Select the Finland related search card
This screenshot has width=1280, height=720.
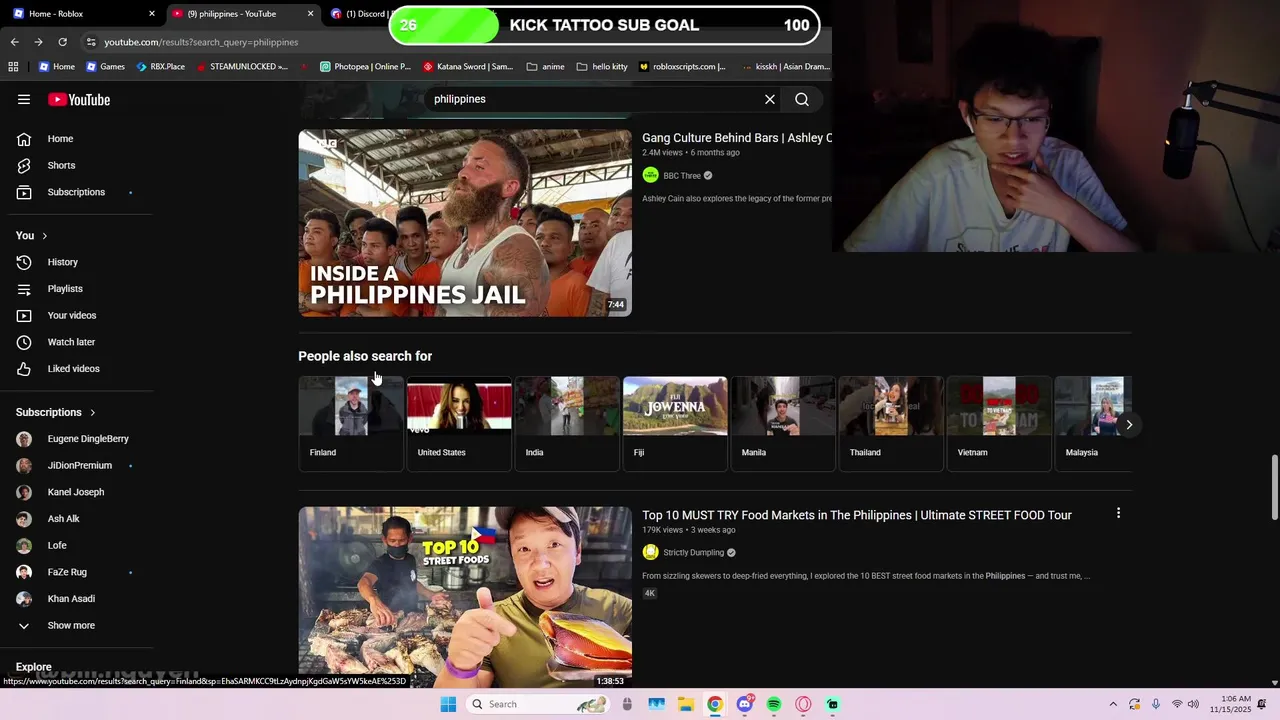click(351, 423)
